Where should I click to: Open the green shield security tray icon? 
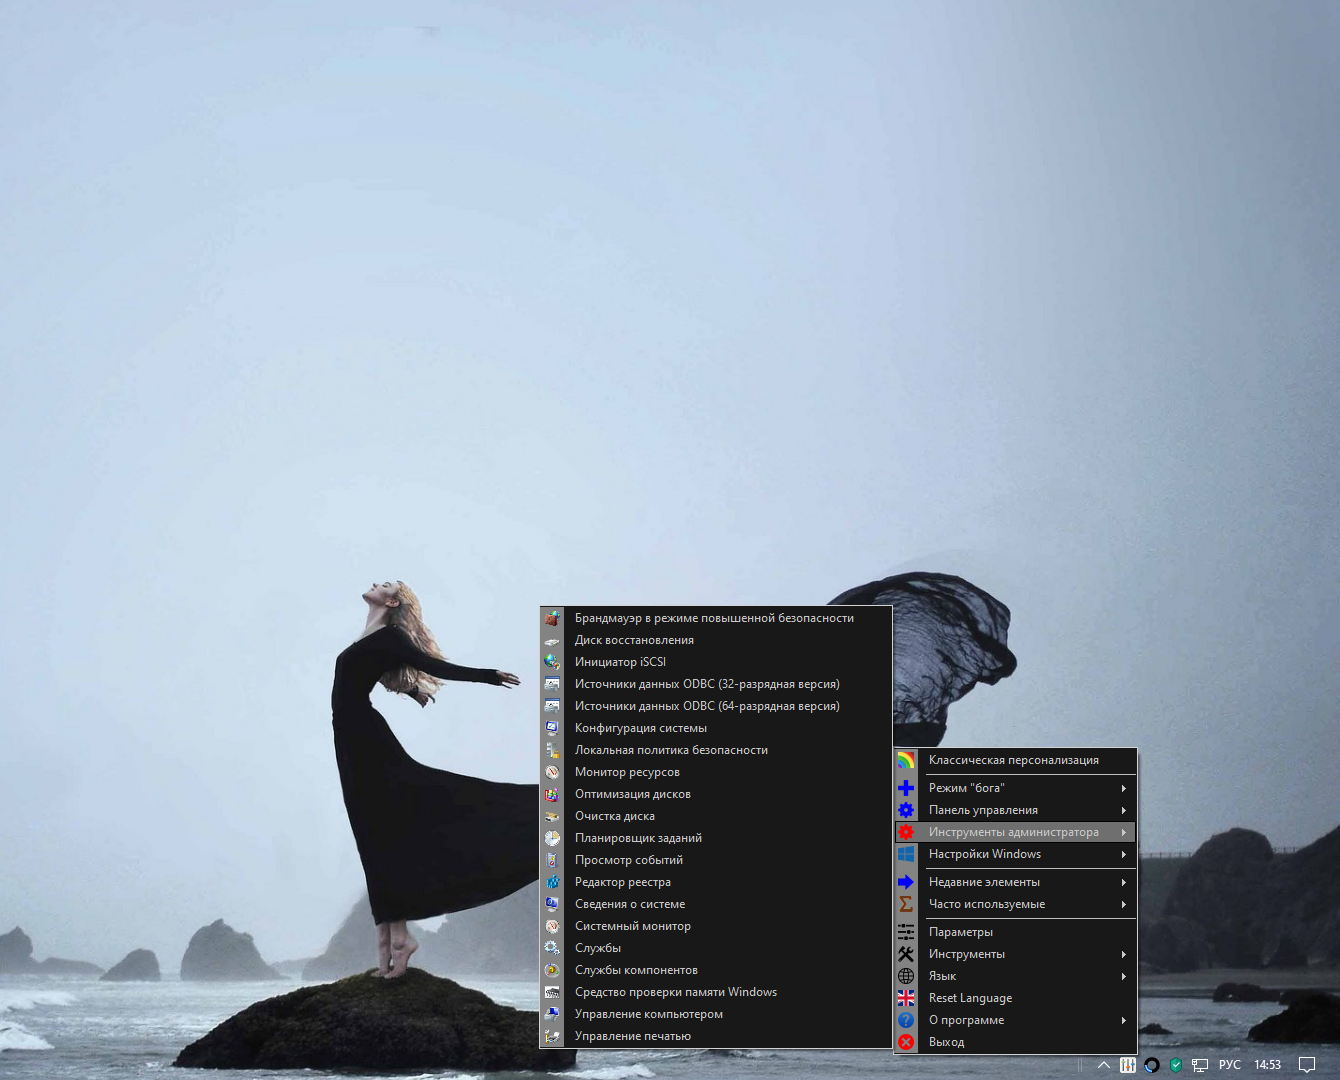coord(1176,1065)
